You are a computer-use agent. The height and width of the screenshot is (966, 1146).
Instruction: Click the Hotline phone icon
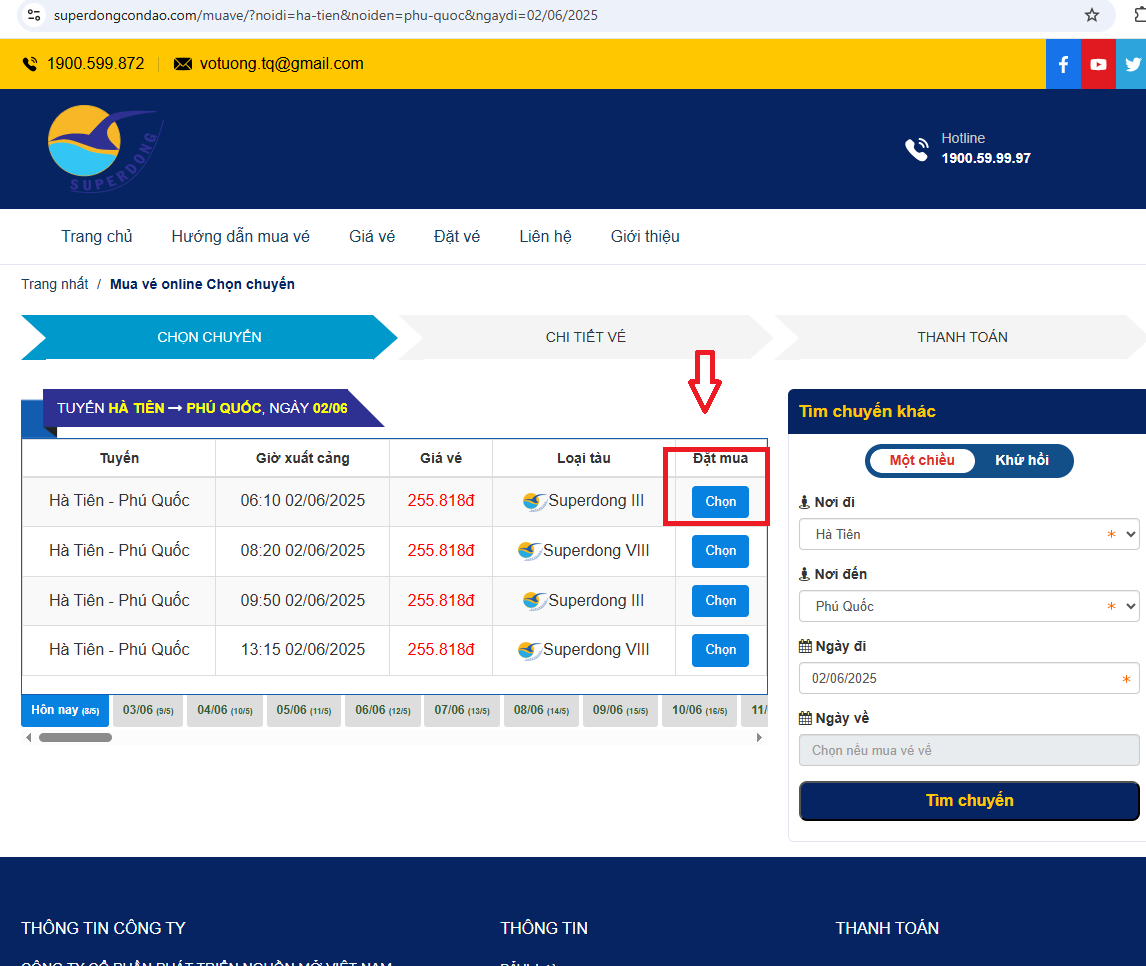pos(916,149)
